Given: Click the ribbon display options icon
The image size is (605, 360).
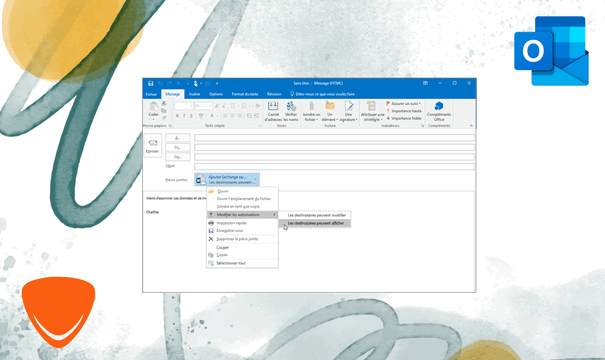Looking at the screenshot, I should point(425,83).
